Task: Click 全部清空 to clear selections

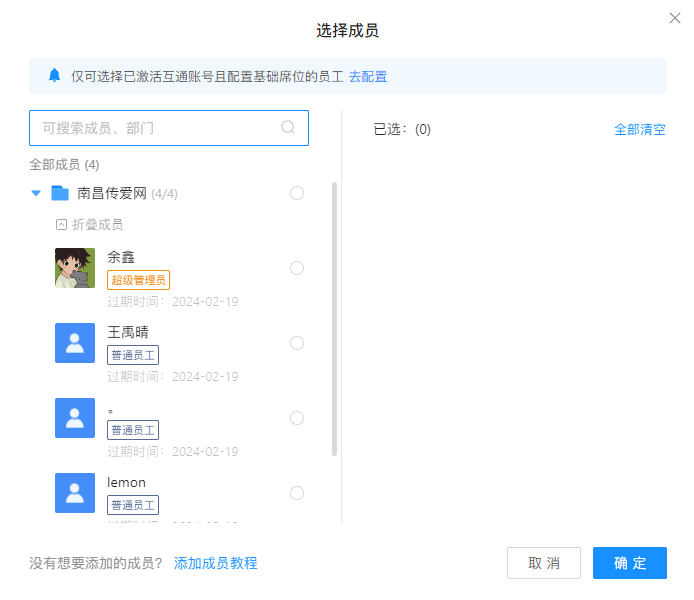Action: 639,129
